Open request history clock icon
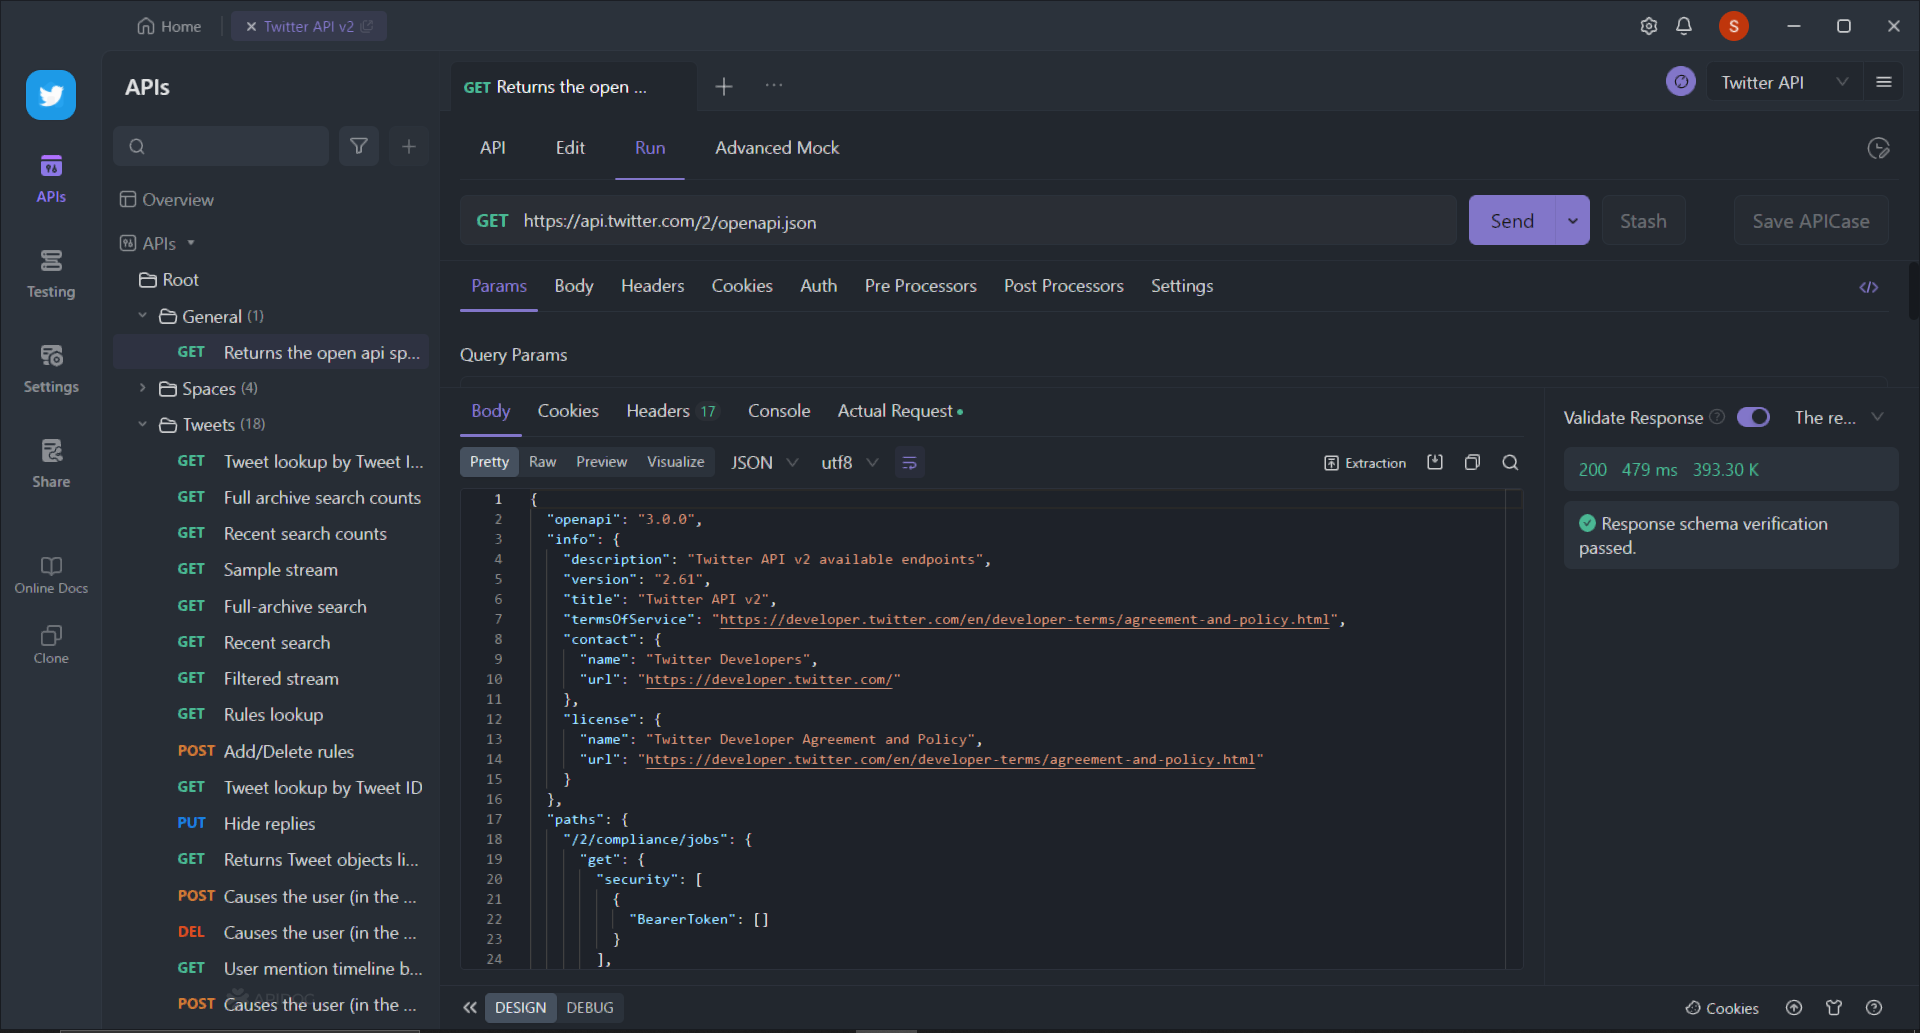Screen dimensions: 1920x1033 click(1878, 148)
